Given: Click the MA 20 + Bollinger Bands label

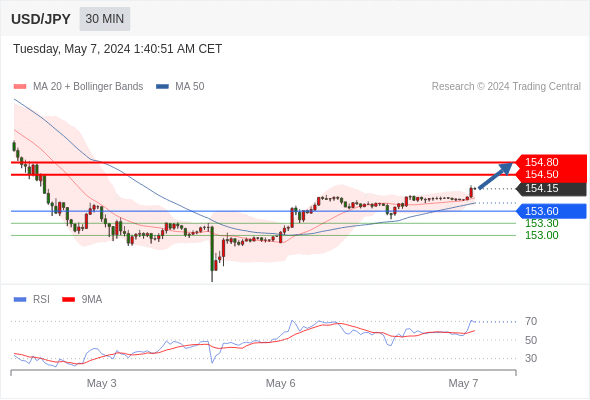Looking at the screenshot, I should (x=88, y=87).
